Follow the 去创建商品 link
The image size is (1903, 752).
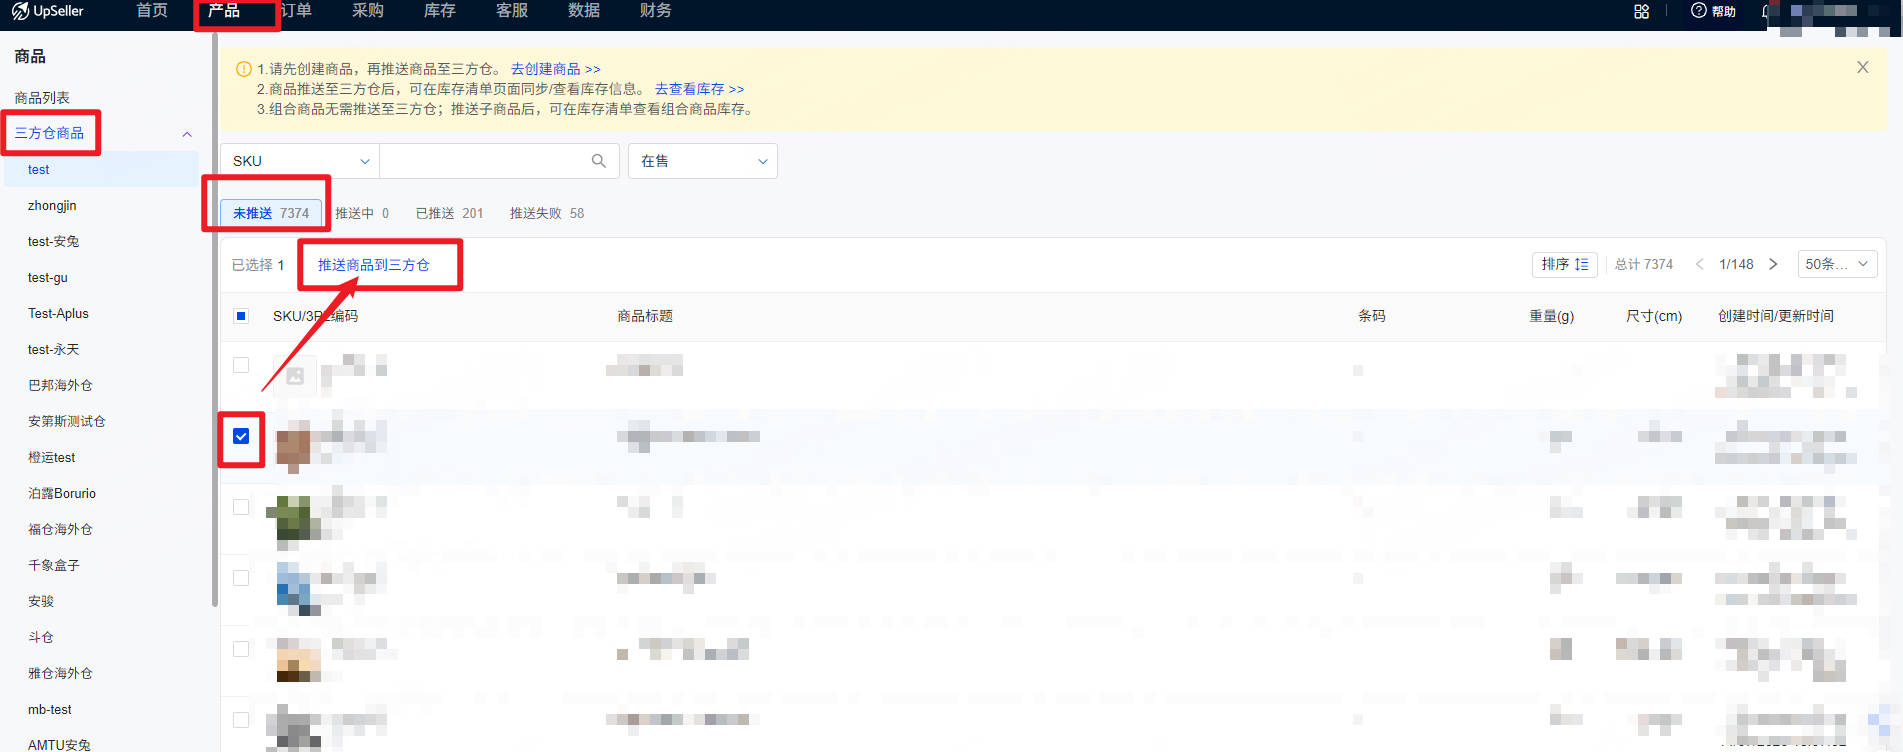[556, 69]
